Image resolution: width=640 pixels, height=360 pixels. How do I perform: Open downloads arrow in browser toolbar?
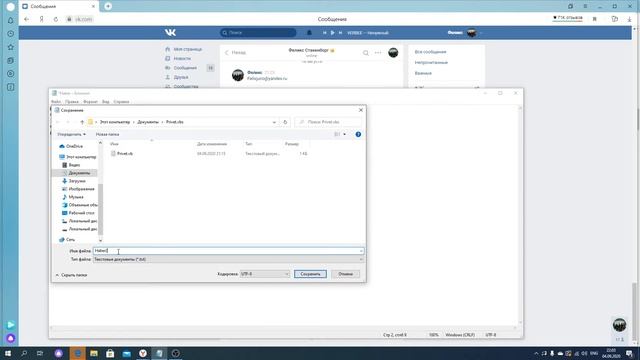click(630, 19)
